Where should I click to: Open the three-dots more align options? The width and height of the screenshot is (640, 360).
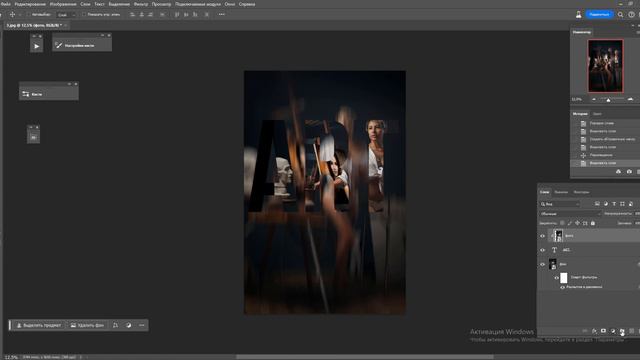pyautogui.click(x=222, y=14)
